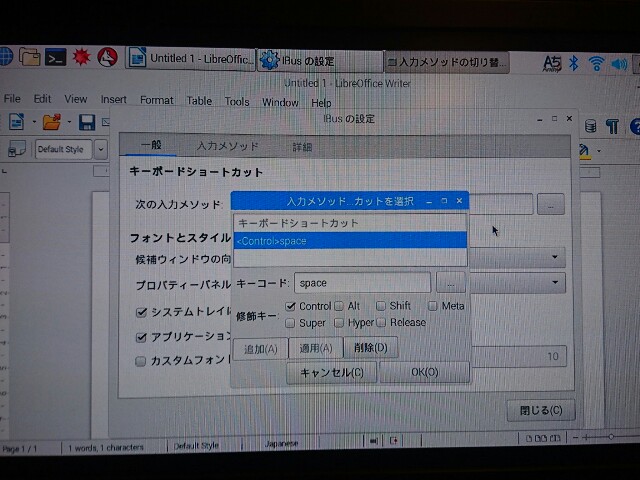Select the book view icon in status bar
Viewport: 640px width, 480px height.
pos(555,438)
